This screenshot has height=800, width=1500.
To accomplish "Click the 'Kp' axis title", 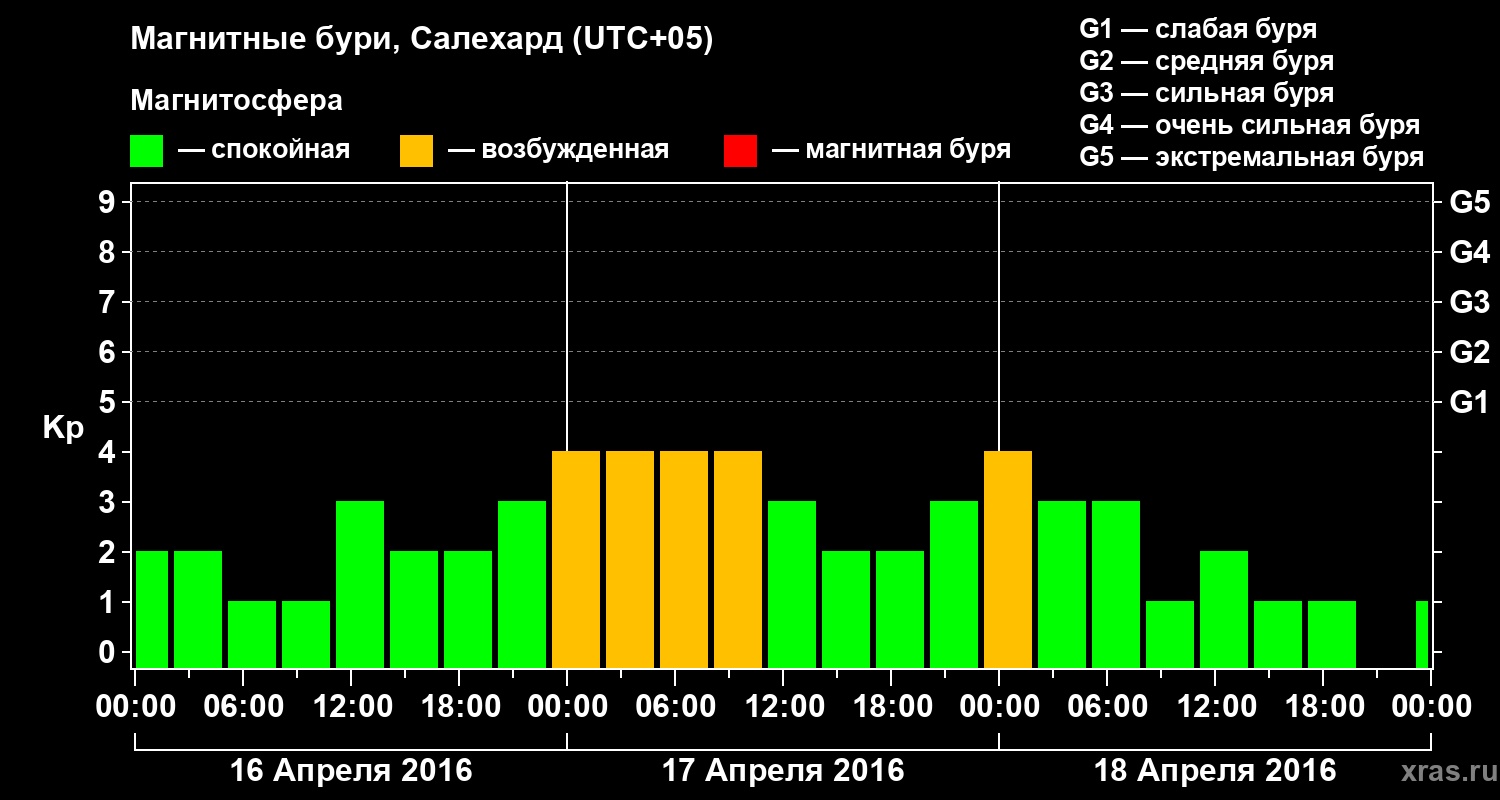I will click(63, 428).
